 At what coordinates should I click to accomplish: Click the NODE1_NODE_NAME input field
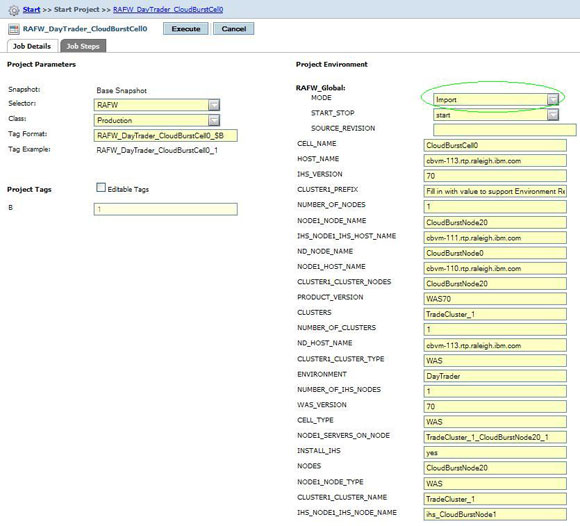tap(495, 222)
